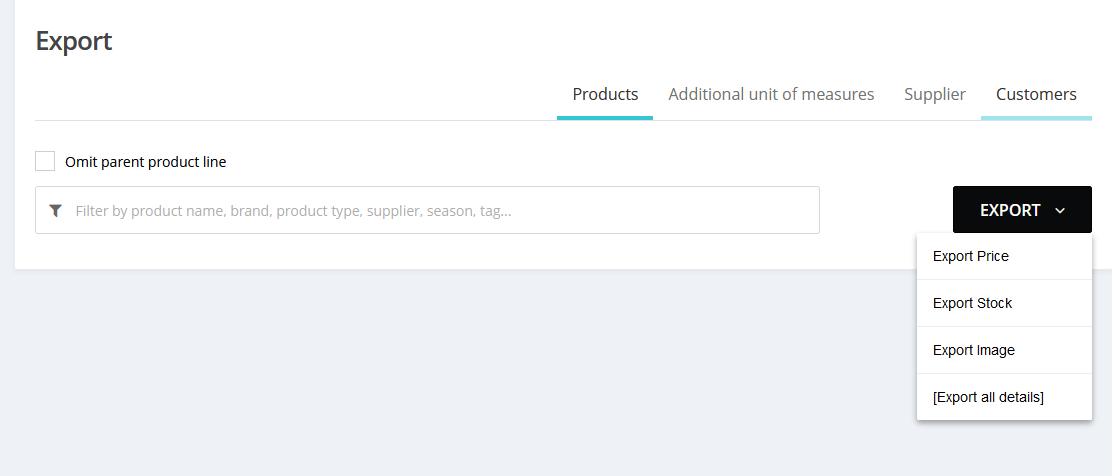Viewport: 1112px width, 476px height.
Task: Click the Export page heading
Action: pyautogui.click(x=74, y=40)
